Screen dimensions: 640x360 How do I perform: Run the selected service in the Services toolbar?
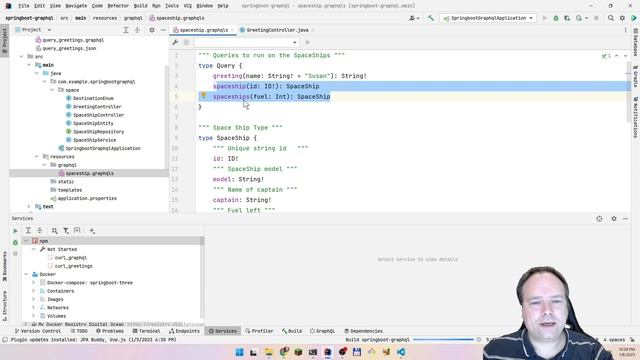[x=15, y=231]
